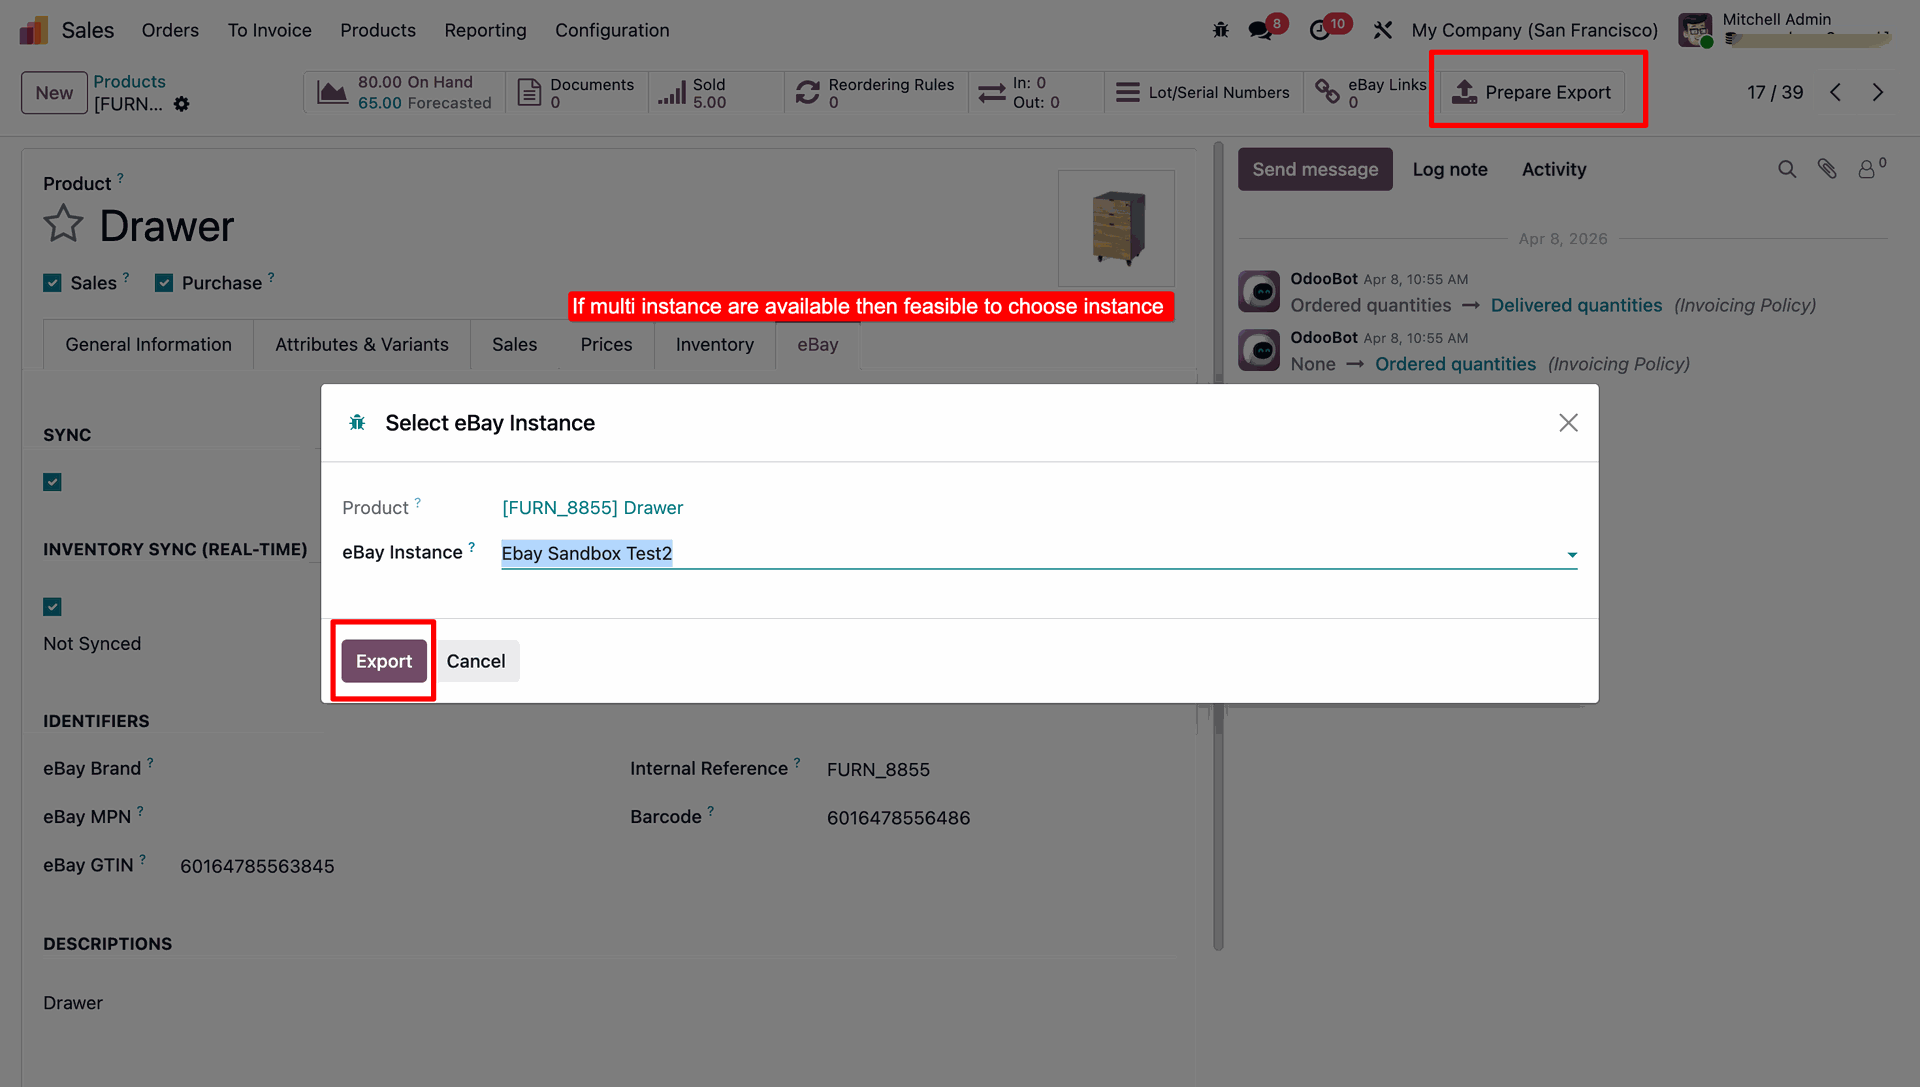Open the gear actions menu next to breadcrumb
This screenshot has height=1087, width=1920.
click(x=181, y=104)
